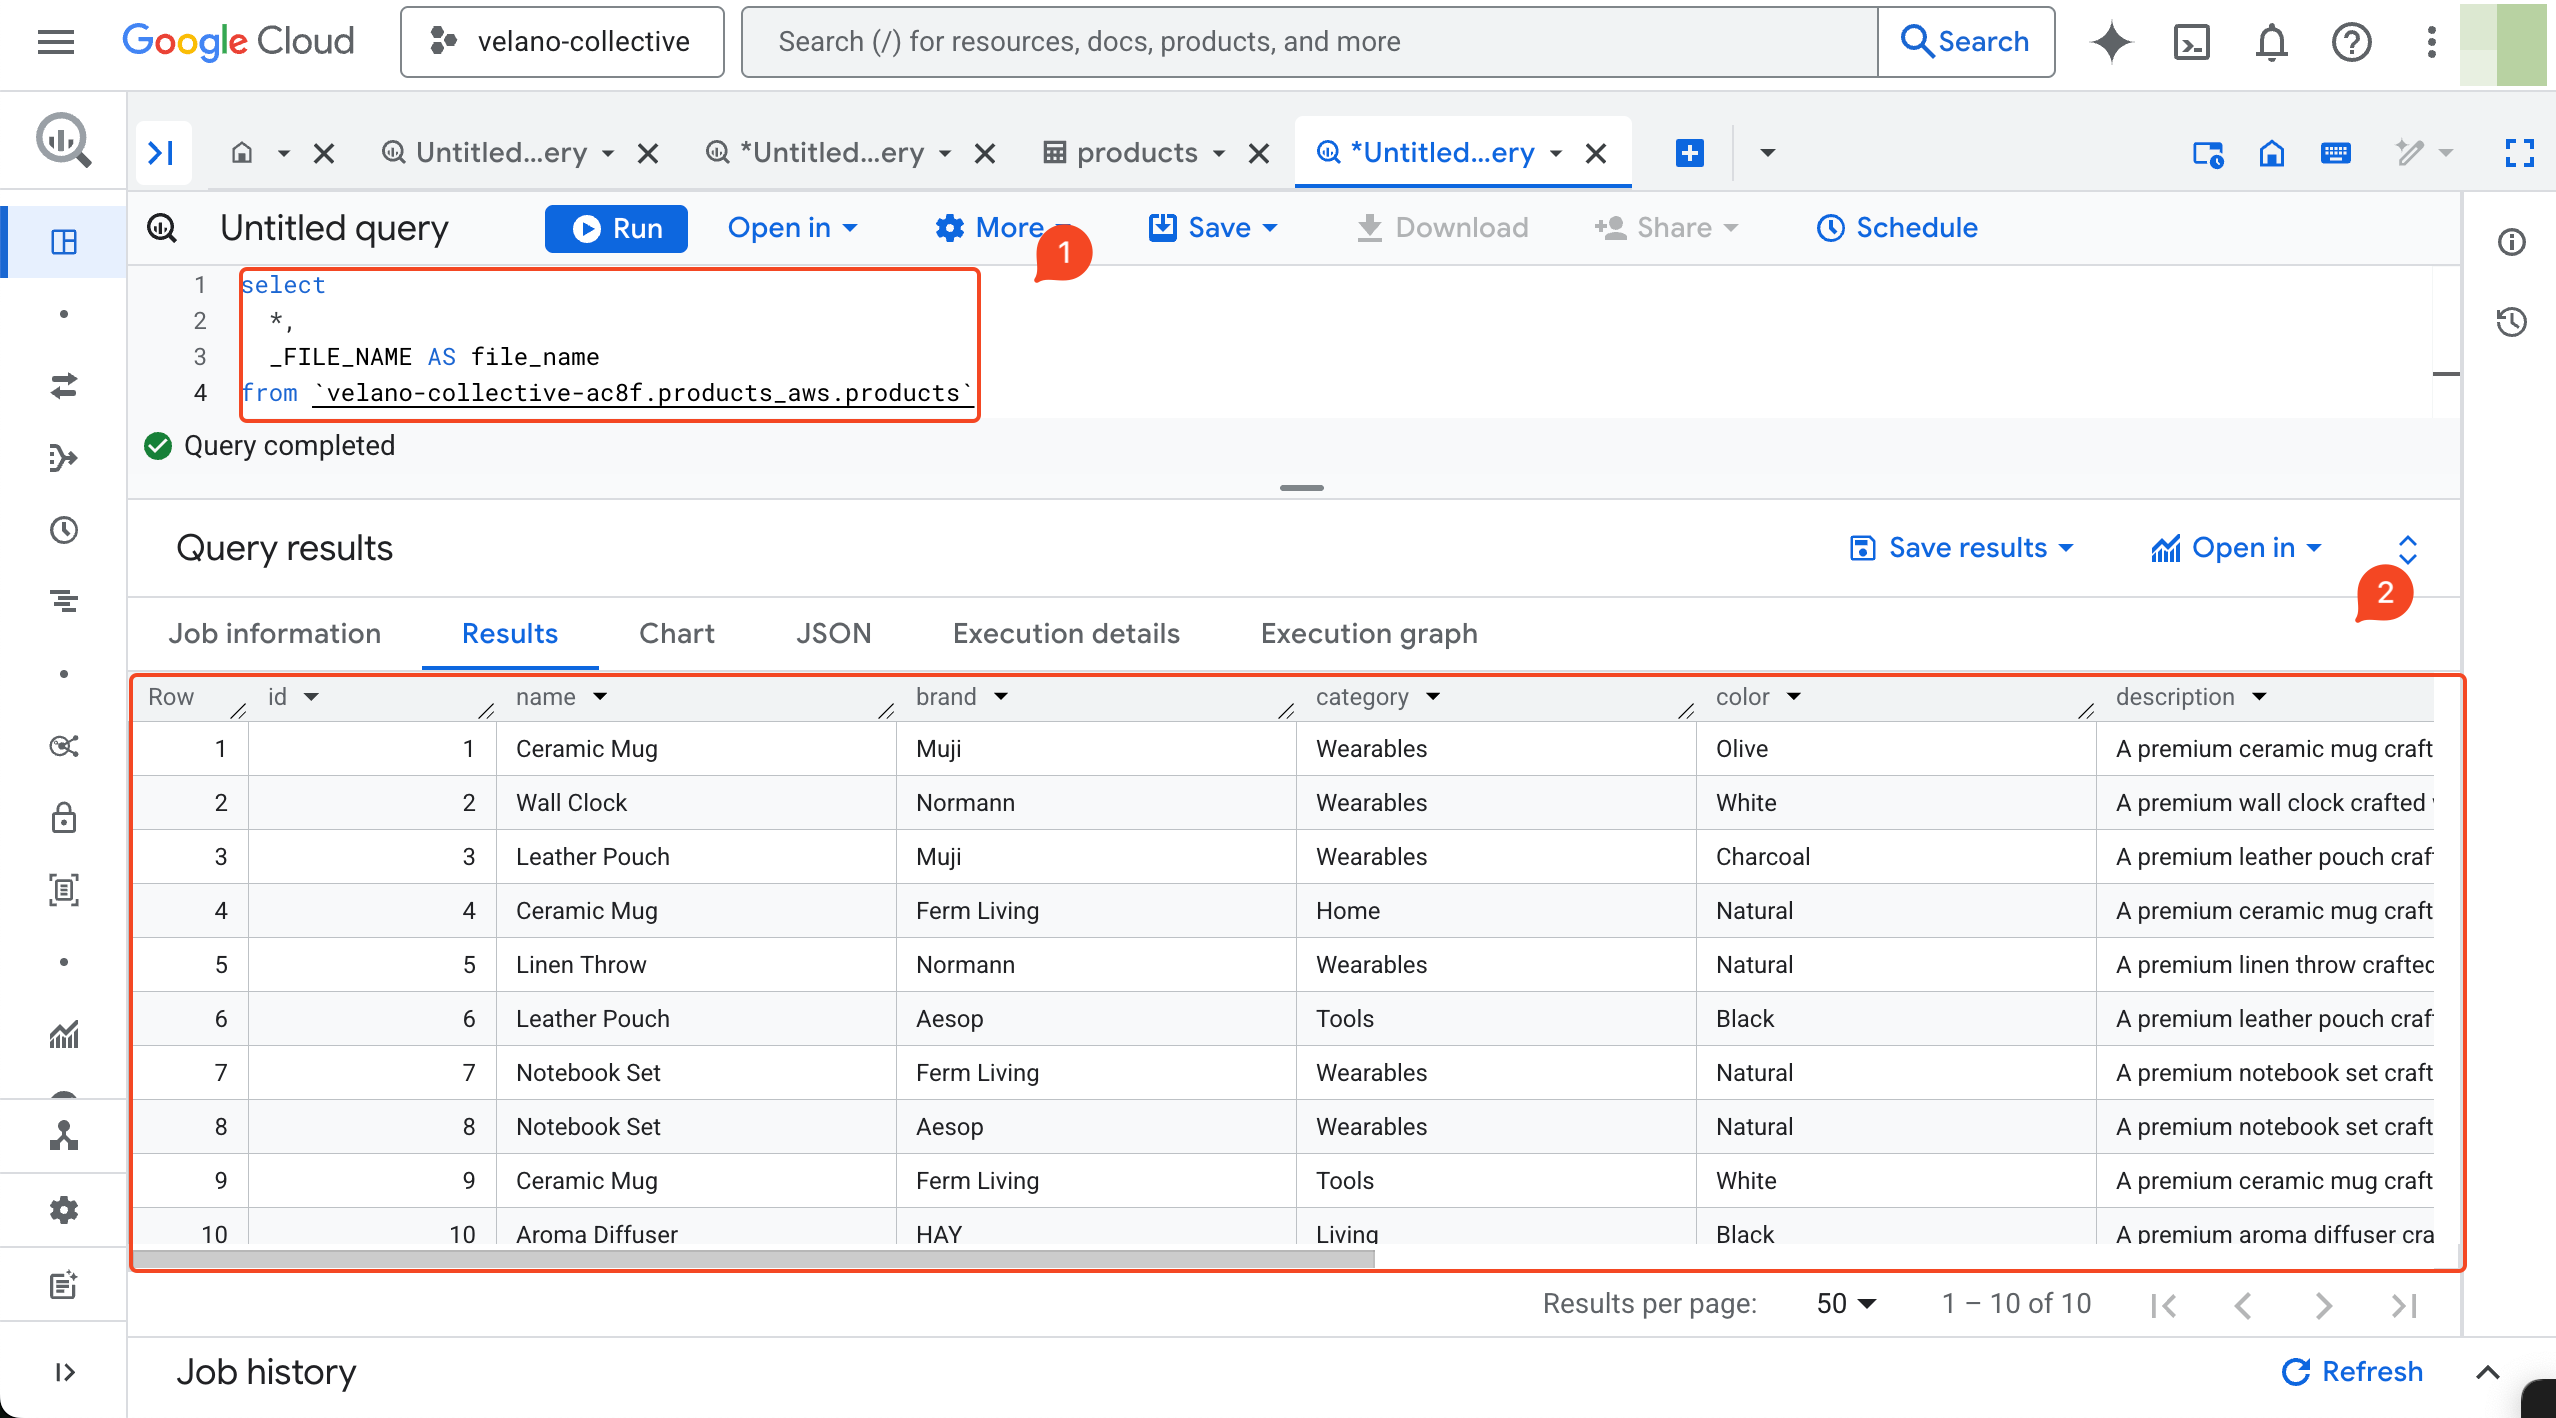Open the Execution graph tab

coord(1369,634)
